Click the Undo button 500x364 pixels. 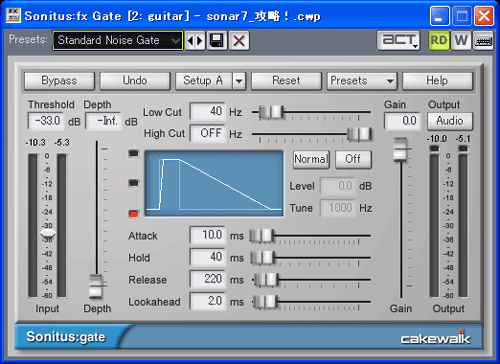(135, 81)
